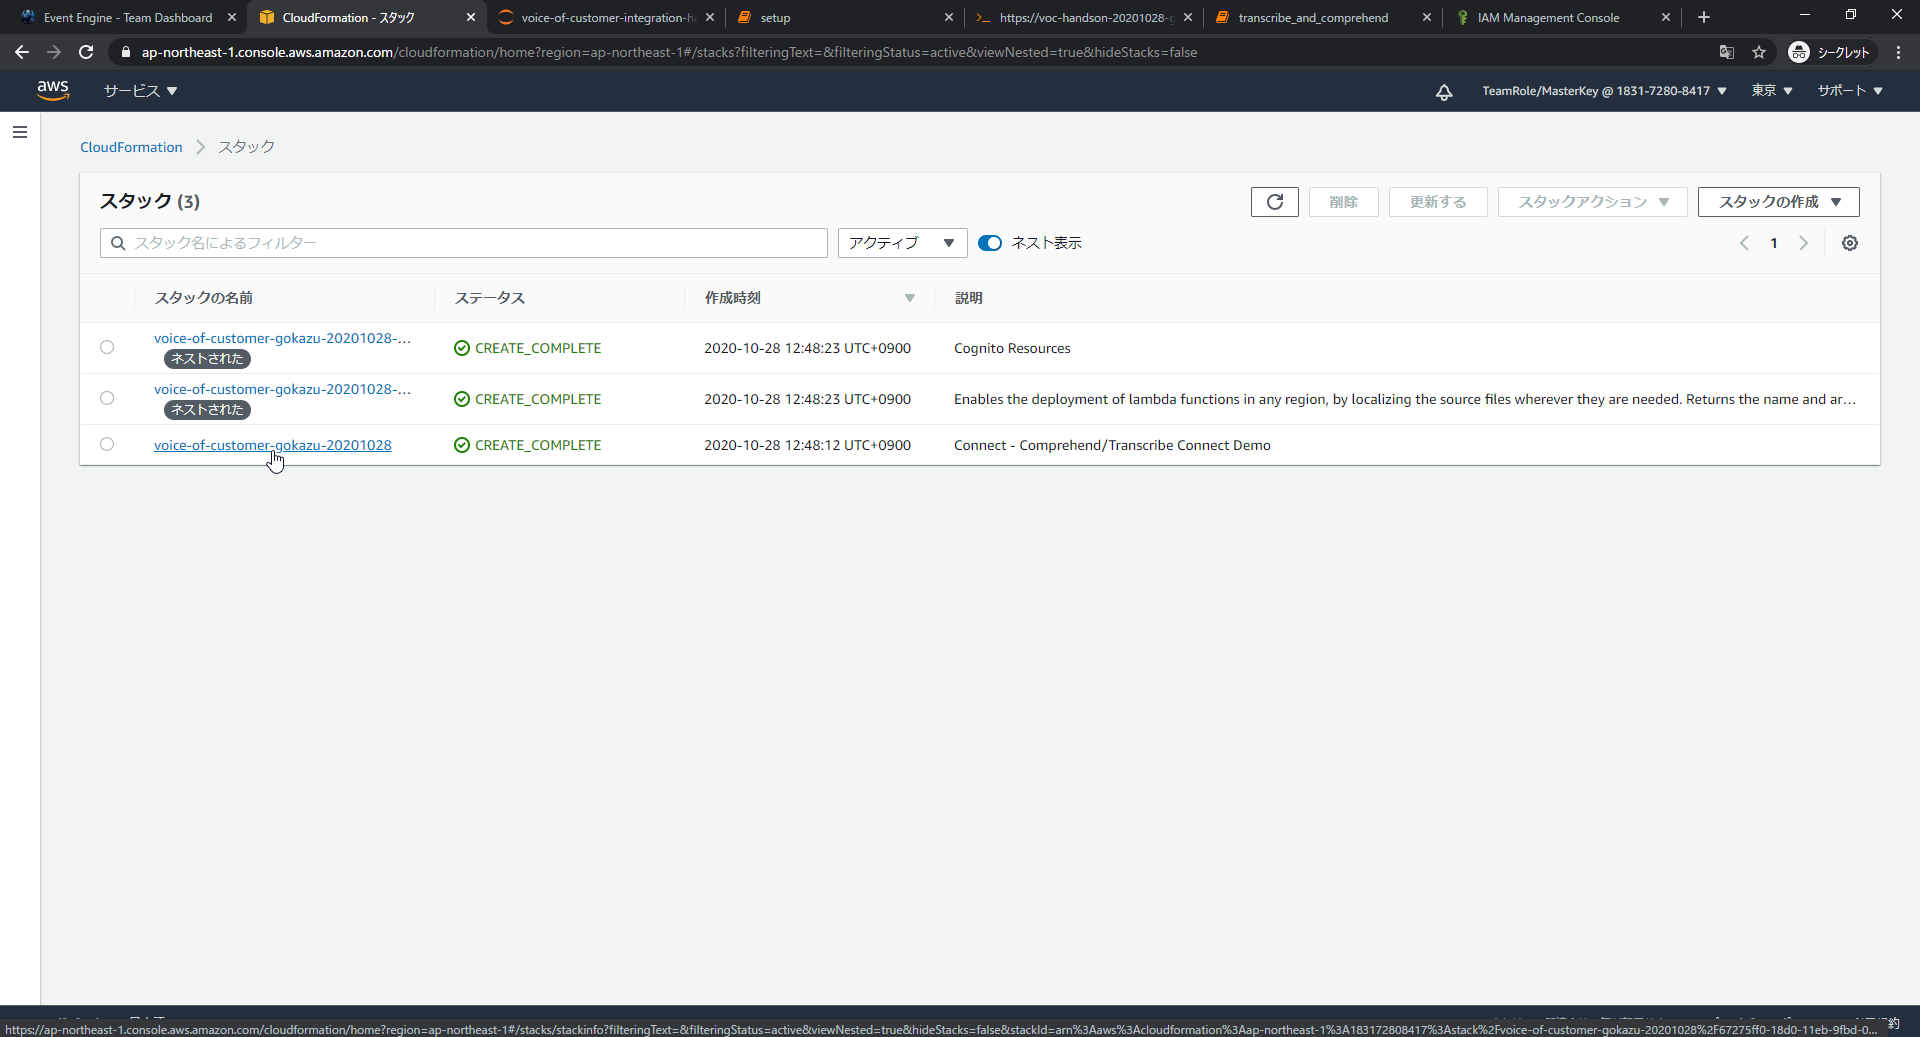
Task: Go to previous page of stacks
Action: click(x=1744, y=243)
